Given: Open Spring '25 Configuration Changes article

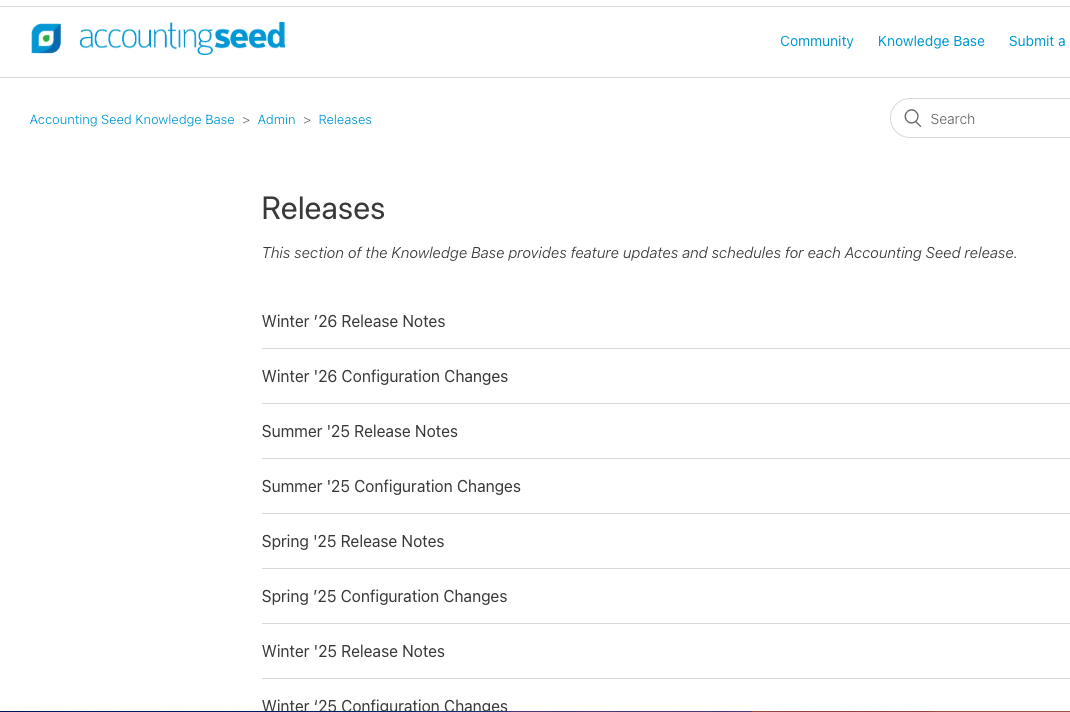Looking at the screenshot, I should pos(384,596).
